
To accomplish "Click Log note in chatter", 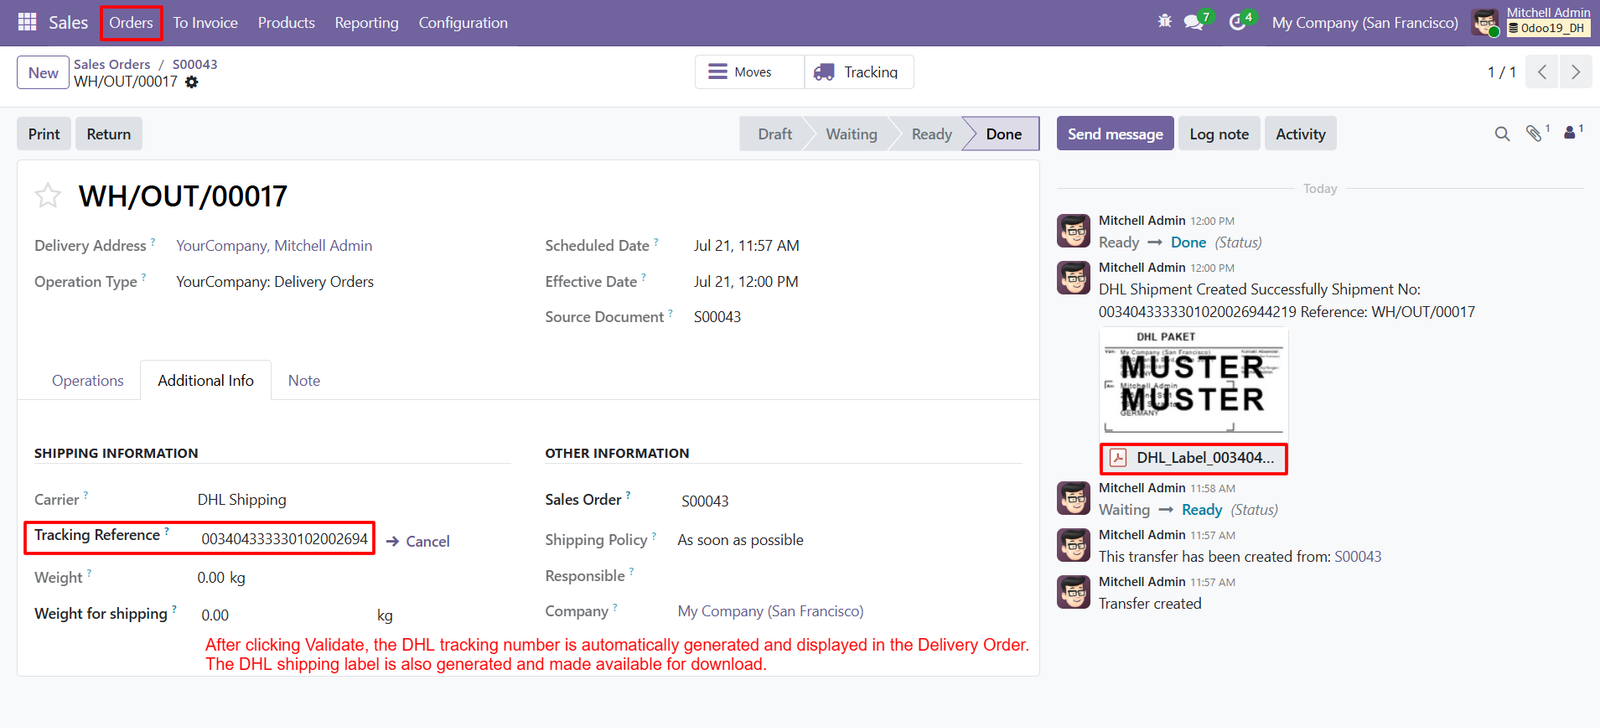I will click(x=1219, y=134).
